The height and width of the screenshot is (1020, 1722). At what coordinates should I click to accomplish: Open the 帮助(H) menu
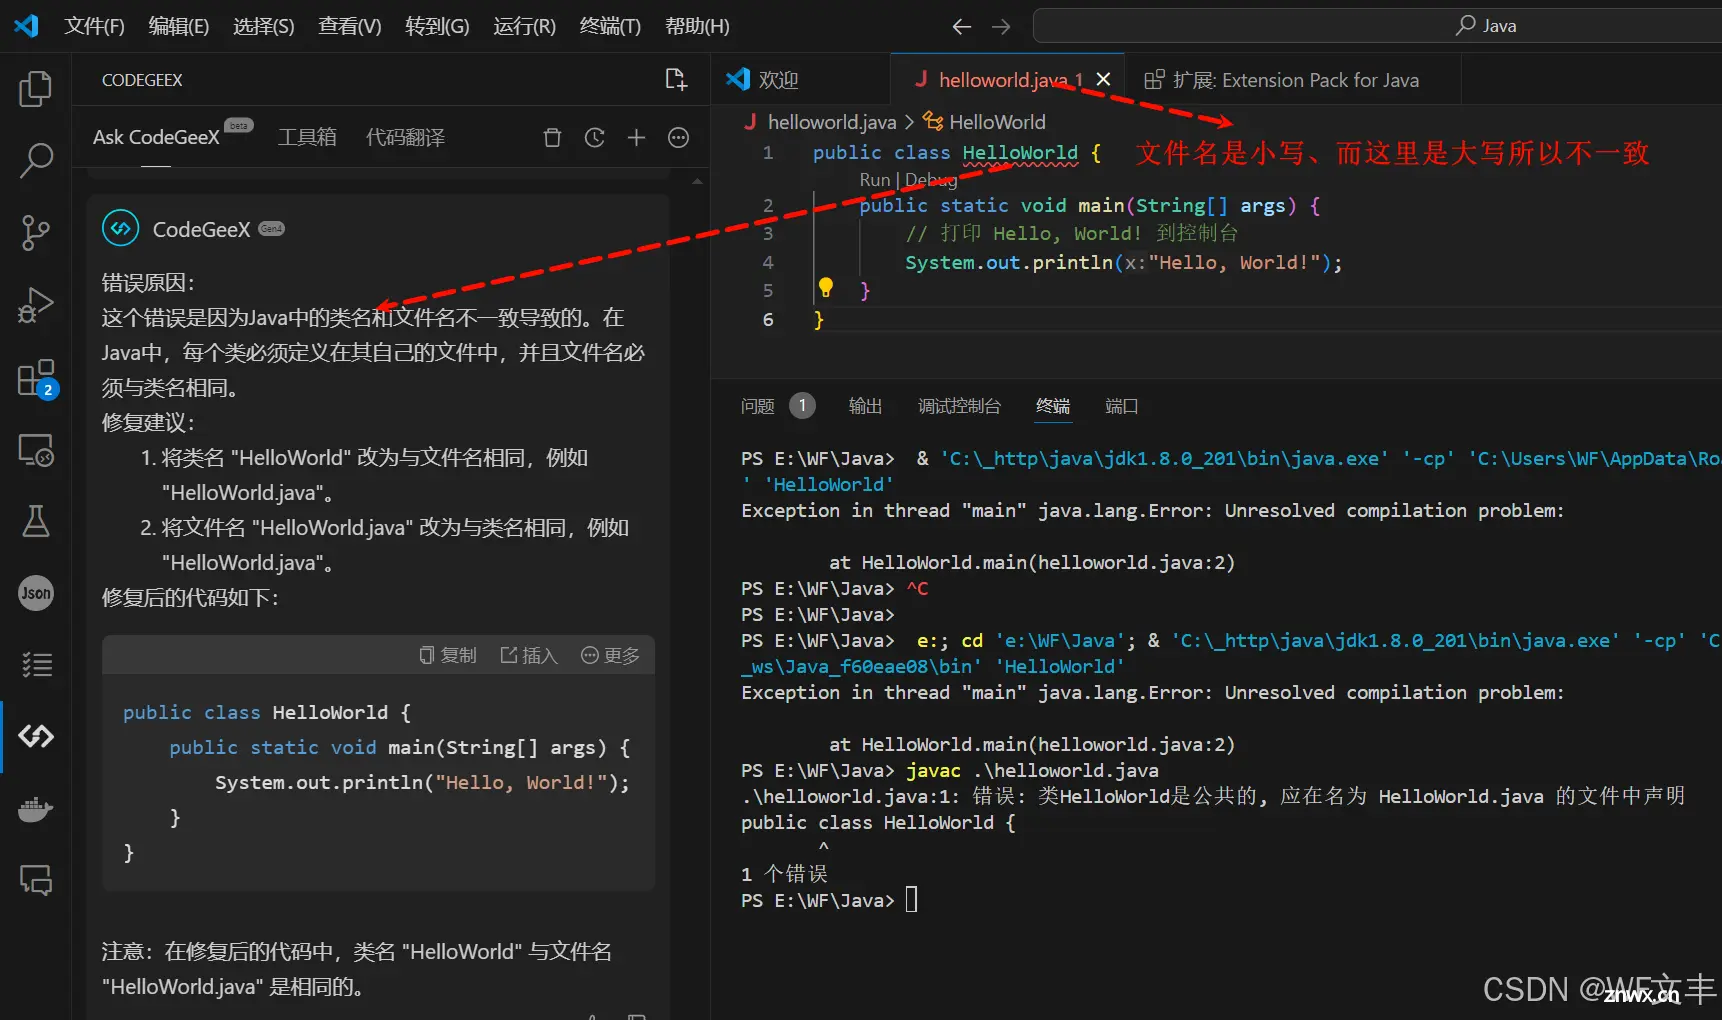697,26
